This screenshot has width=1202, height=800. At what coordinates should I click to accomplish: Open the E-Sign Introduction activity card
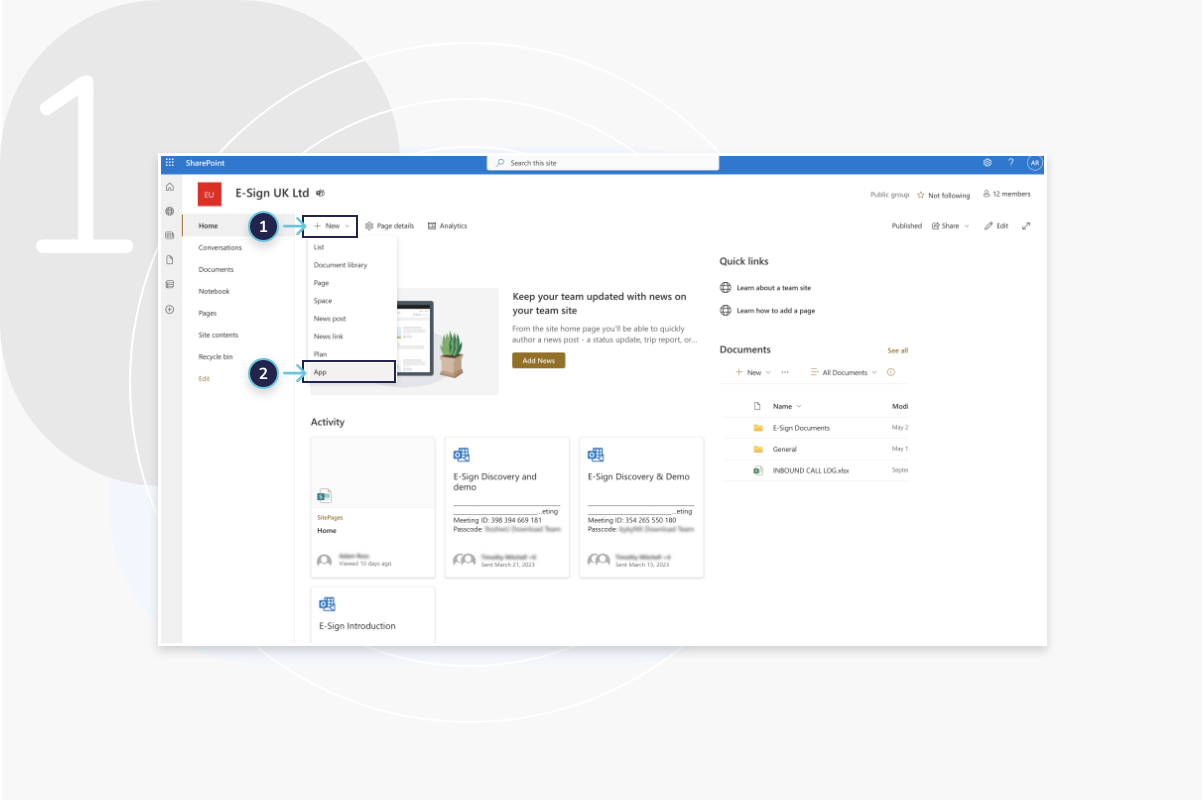[x=373, y=614]
